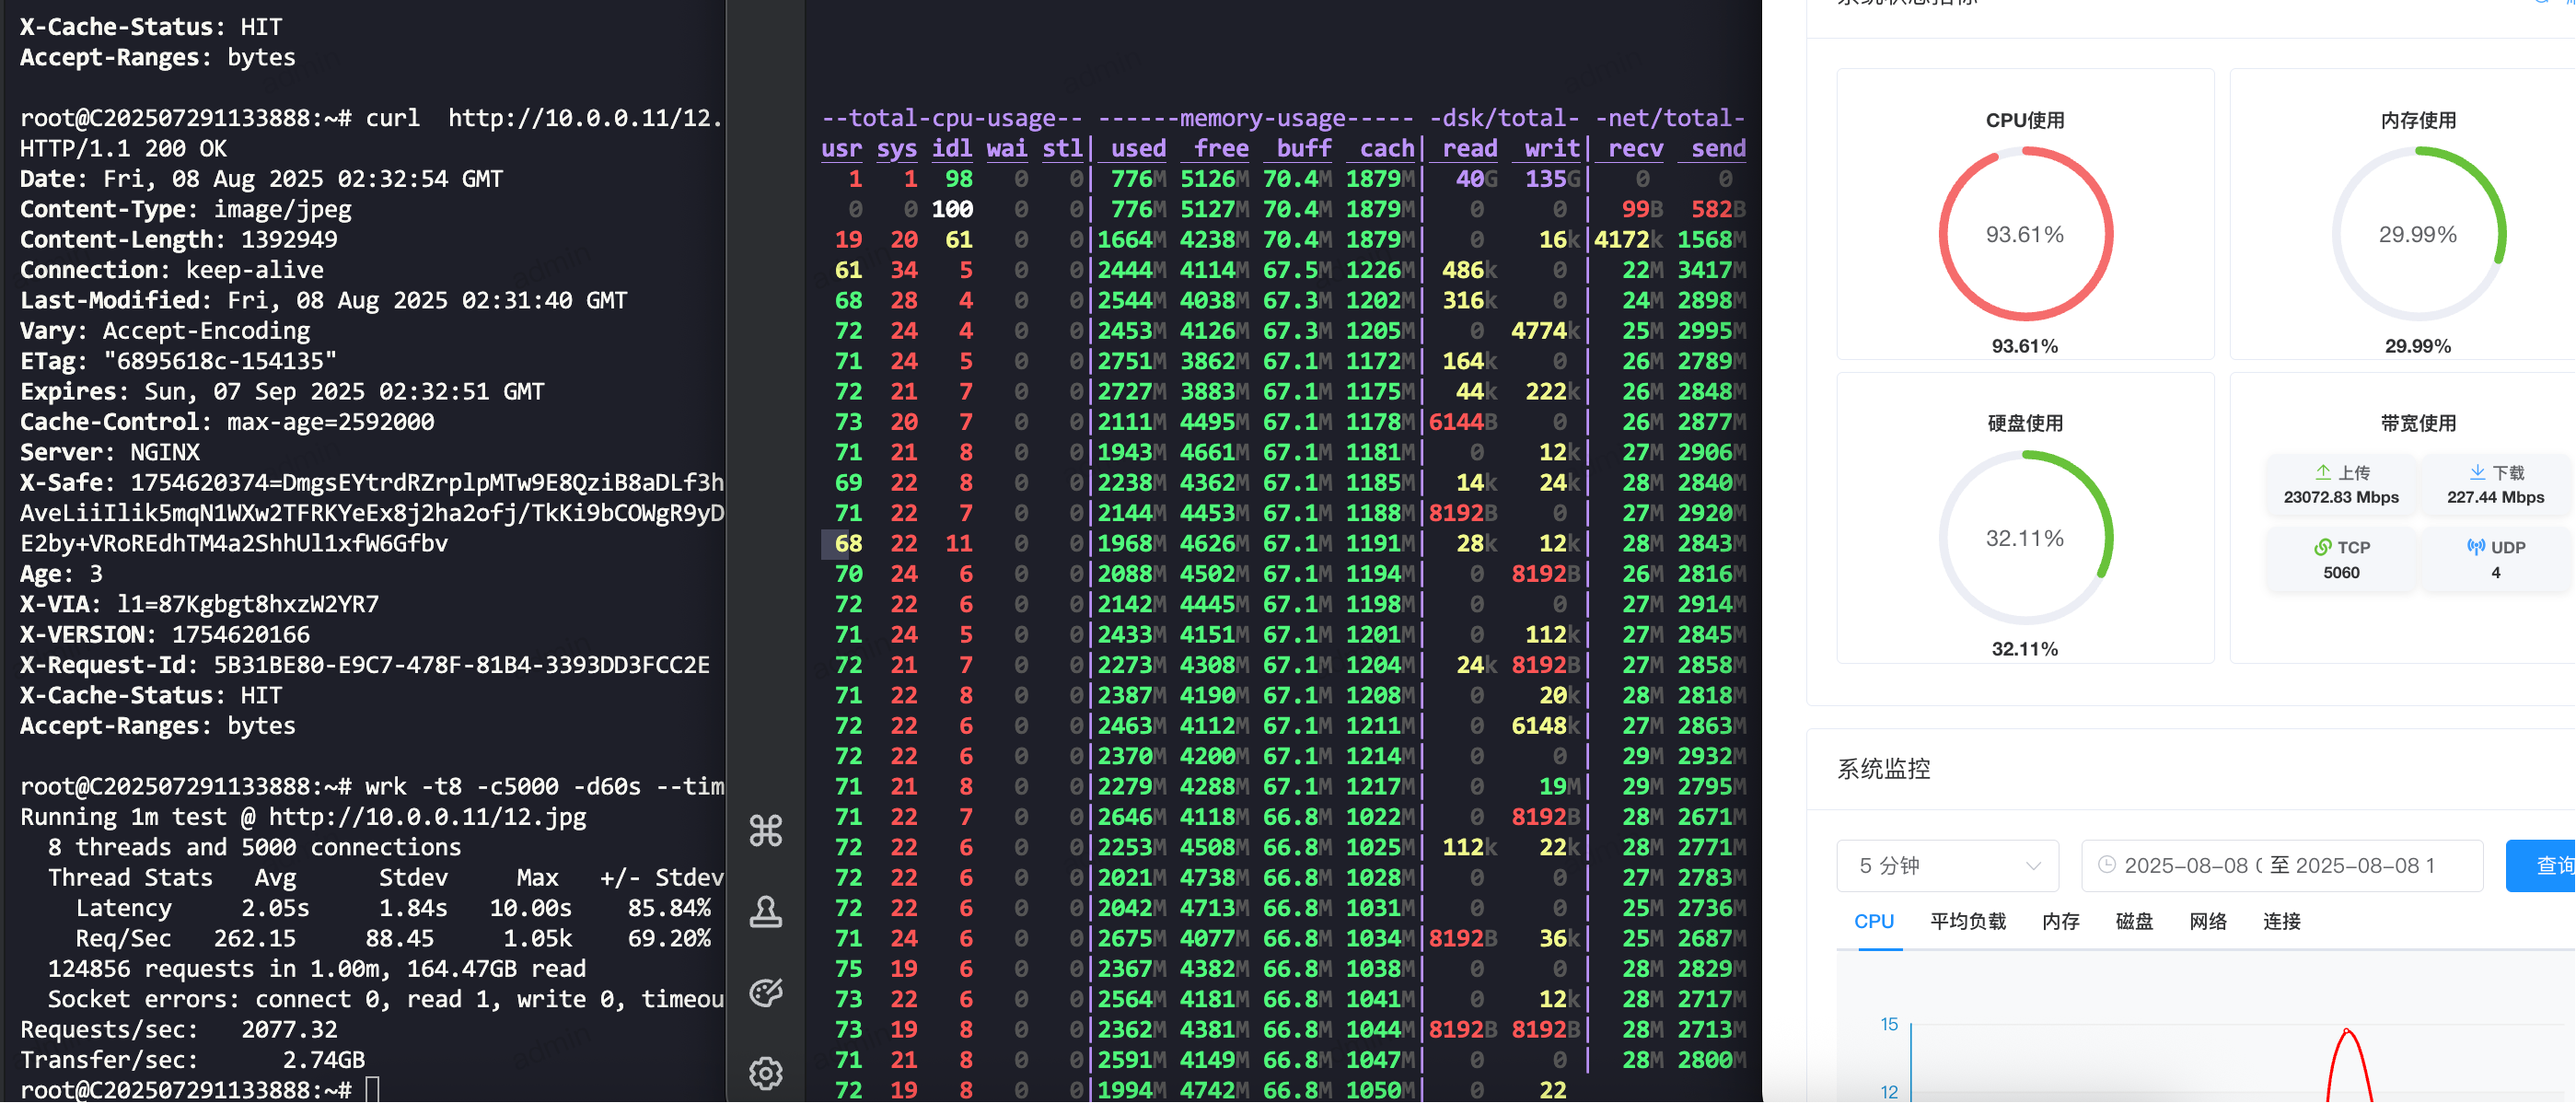
Task: Click the clock icon in the date picker
Action: [2108, 866]
